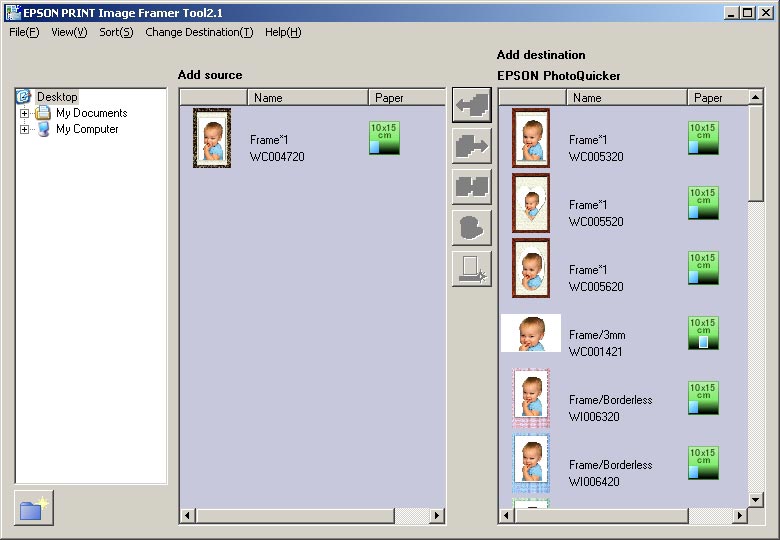780x540 pixels.
Task: Open the File menu
Action: [x=24, y=32]
